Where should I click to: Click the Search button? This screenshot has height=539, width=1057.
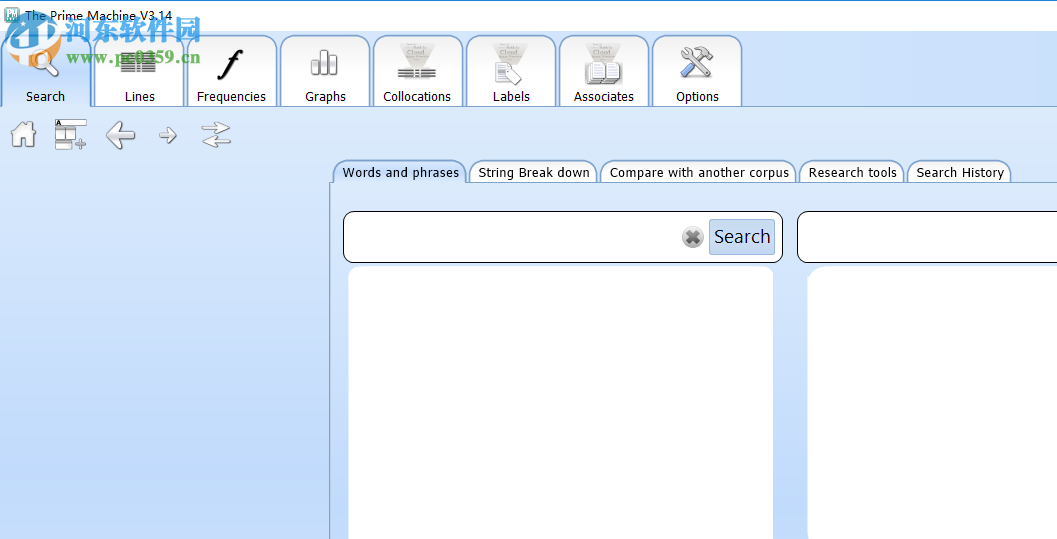[742, 237]
